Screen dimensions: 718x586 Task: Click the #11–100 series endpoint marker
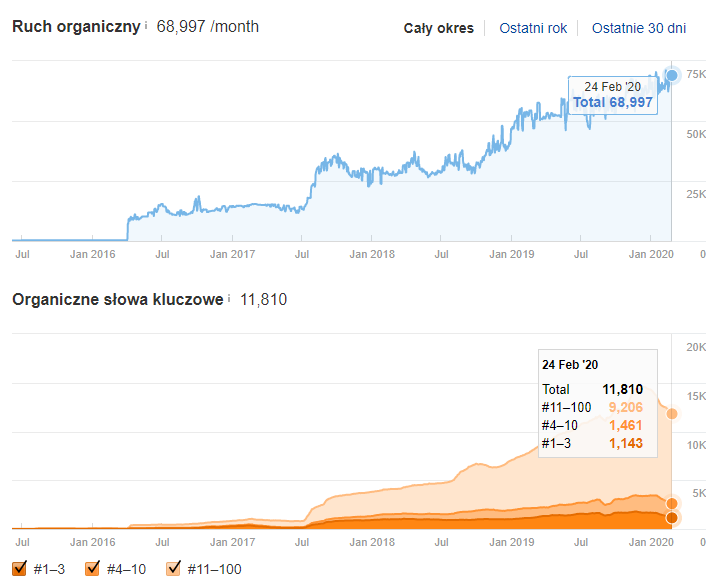(672, 414)
